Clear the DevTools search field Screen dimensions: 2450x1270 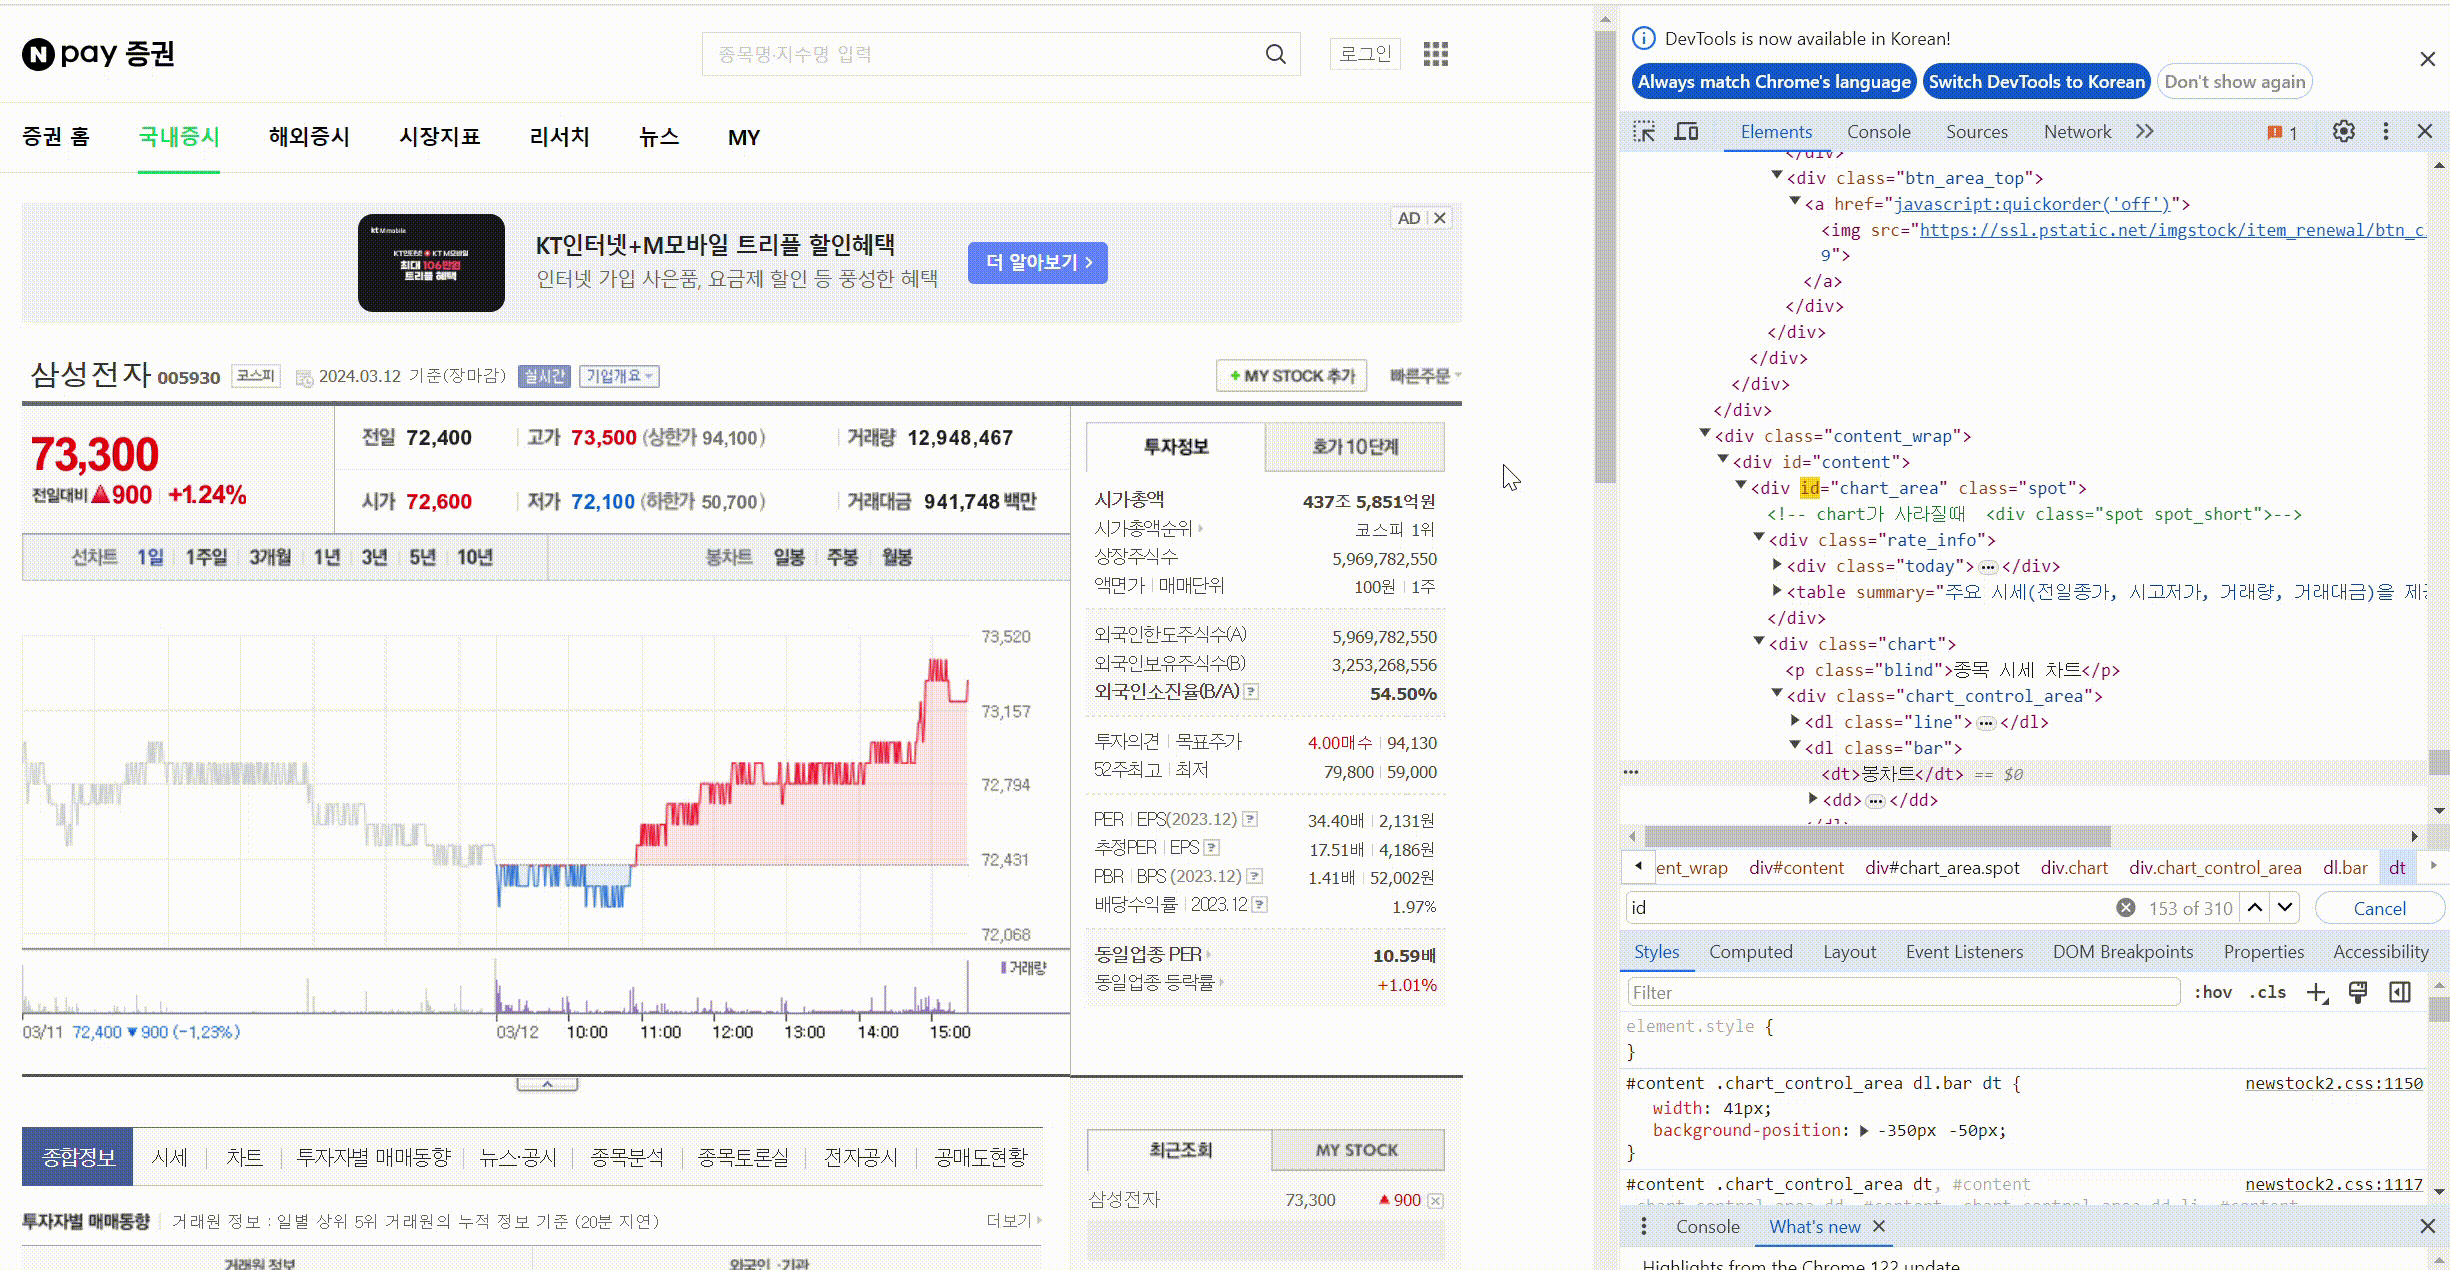[x=2126, y=908]
